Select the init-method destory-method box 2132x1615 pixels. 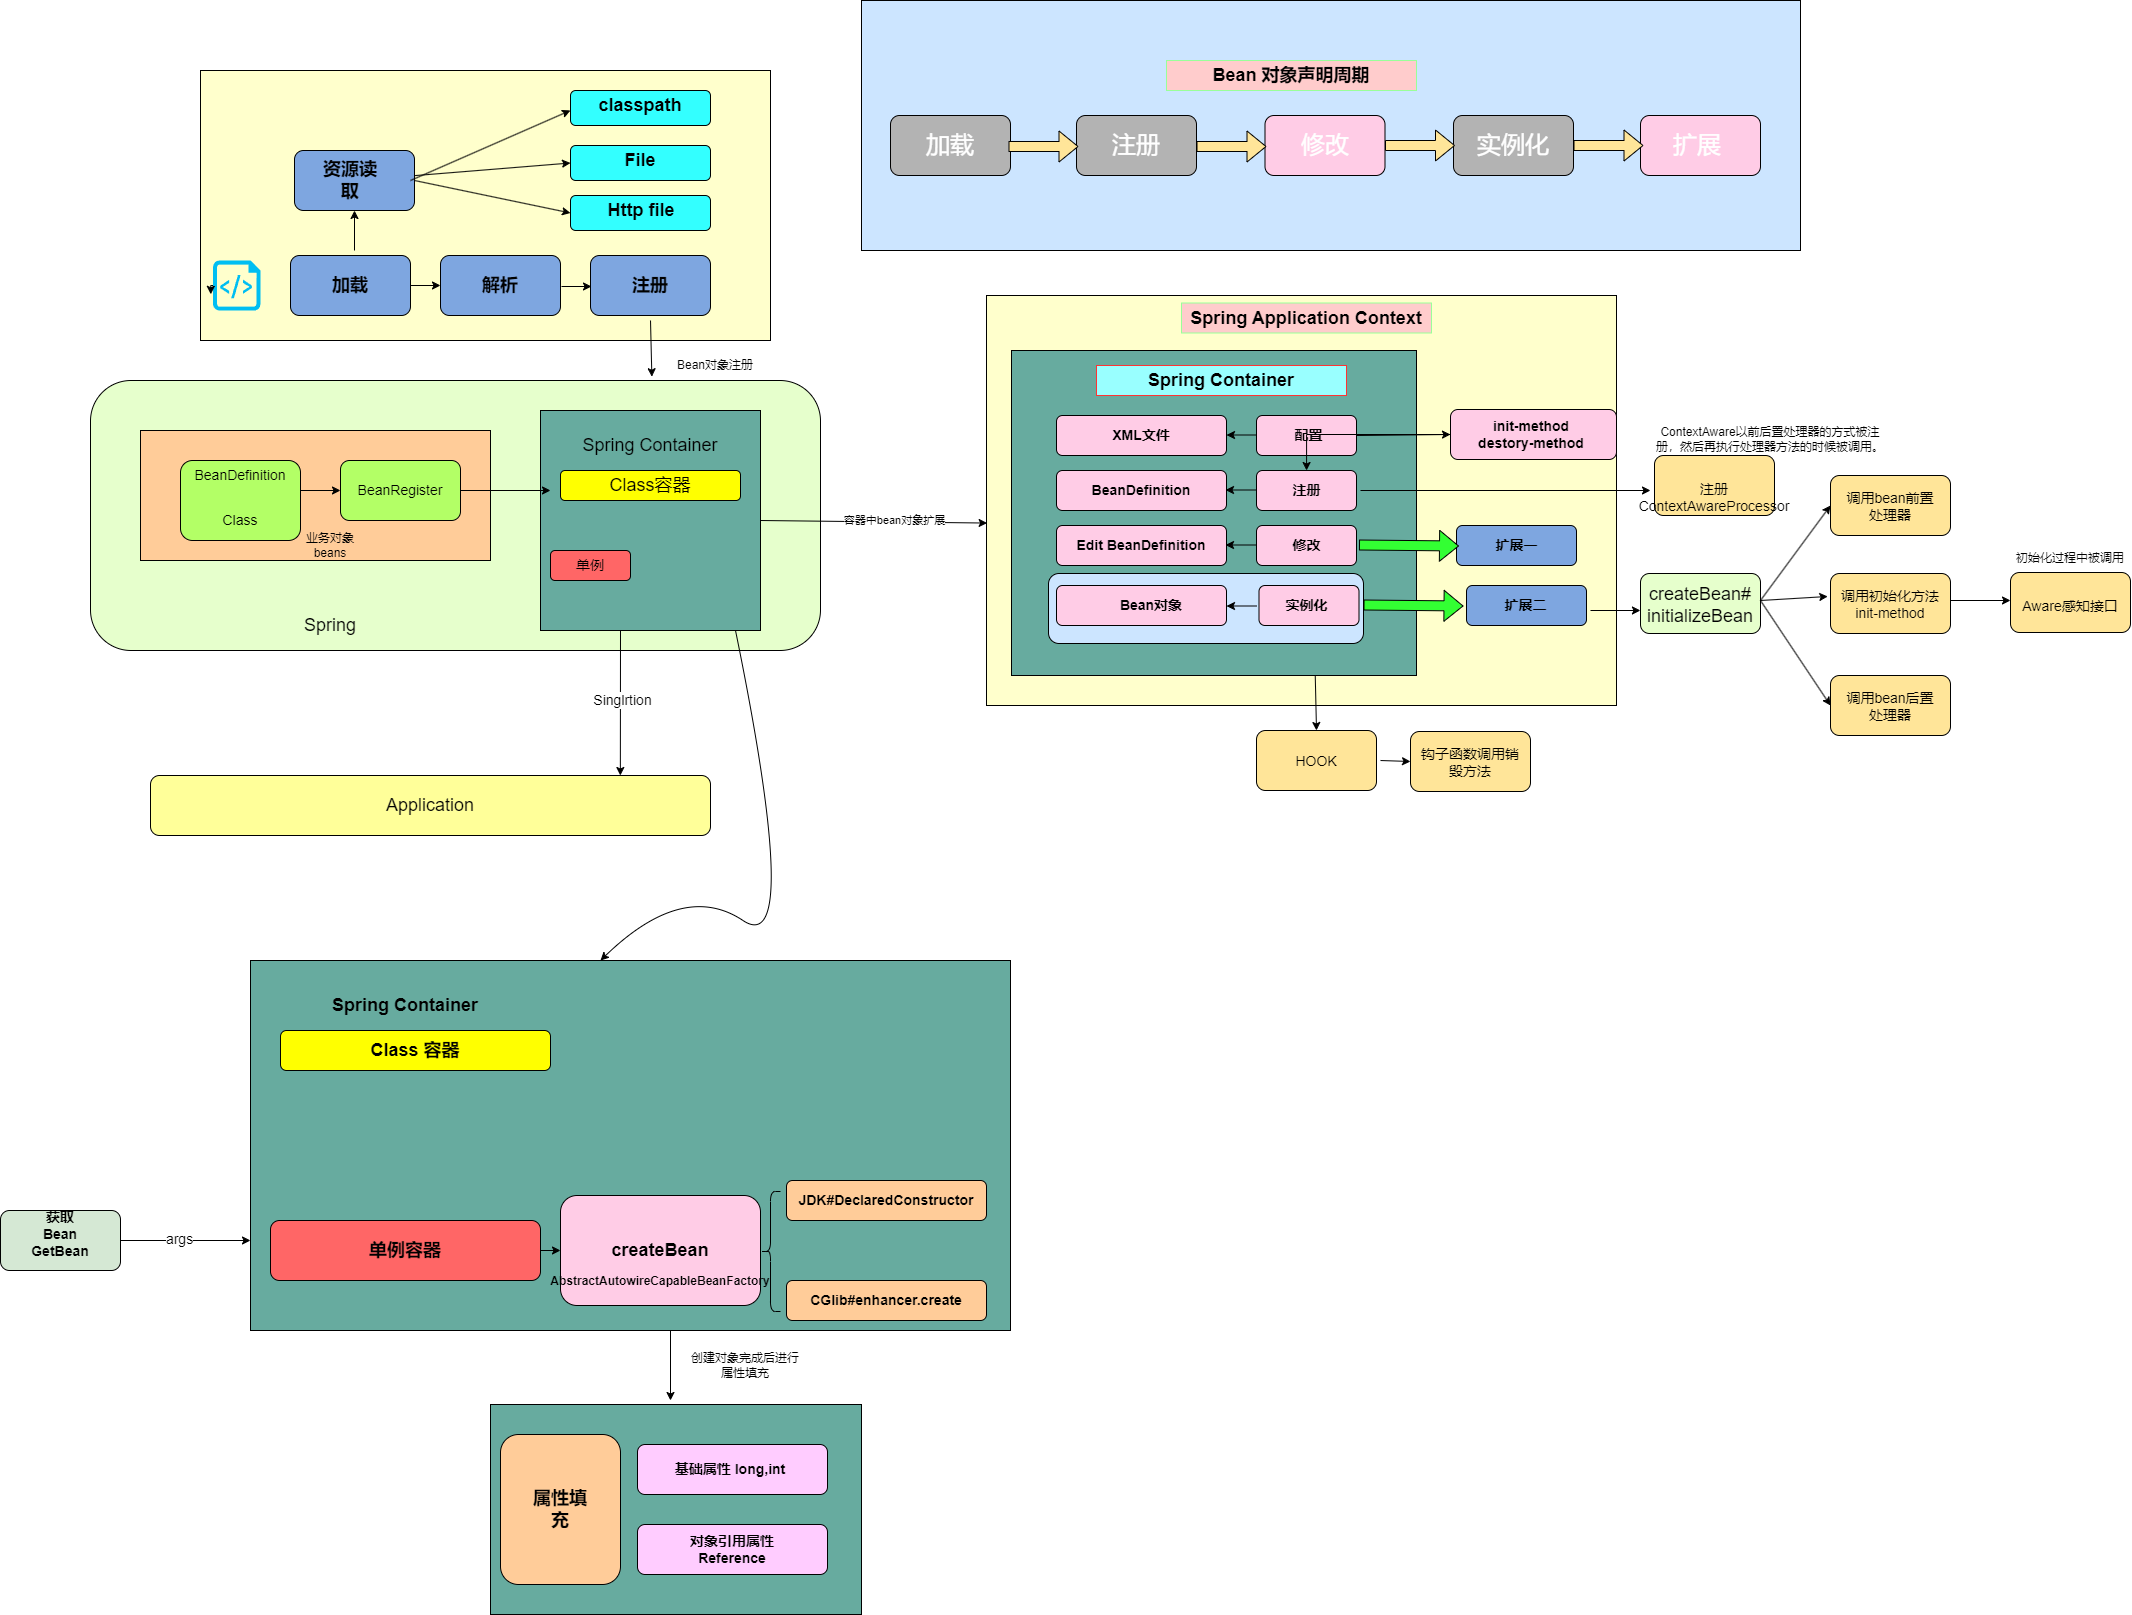click(x=1533, y=435)
